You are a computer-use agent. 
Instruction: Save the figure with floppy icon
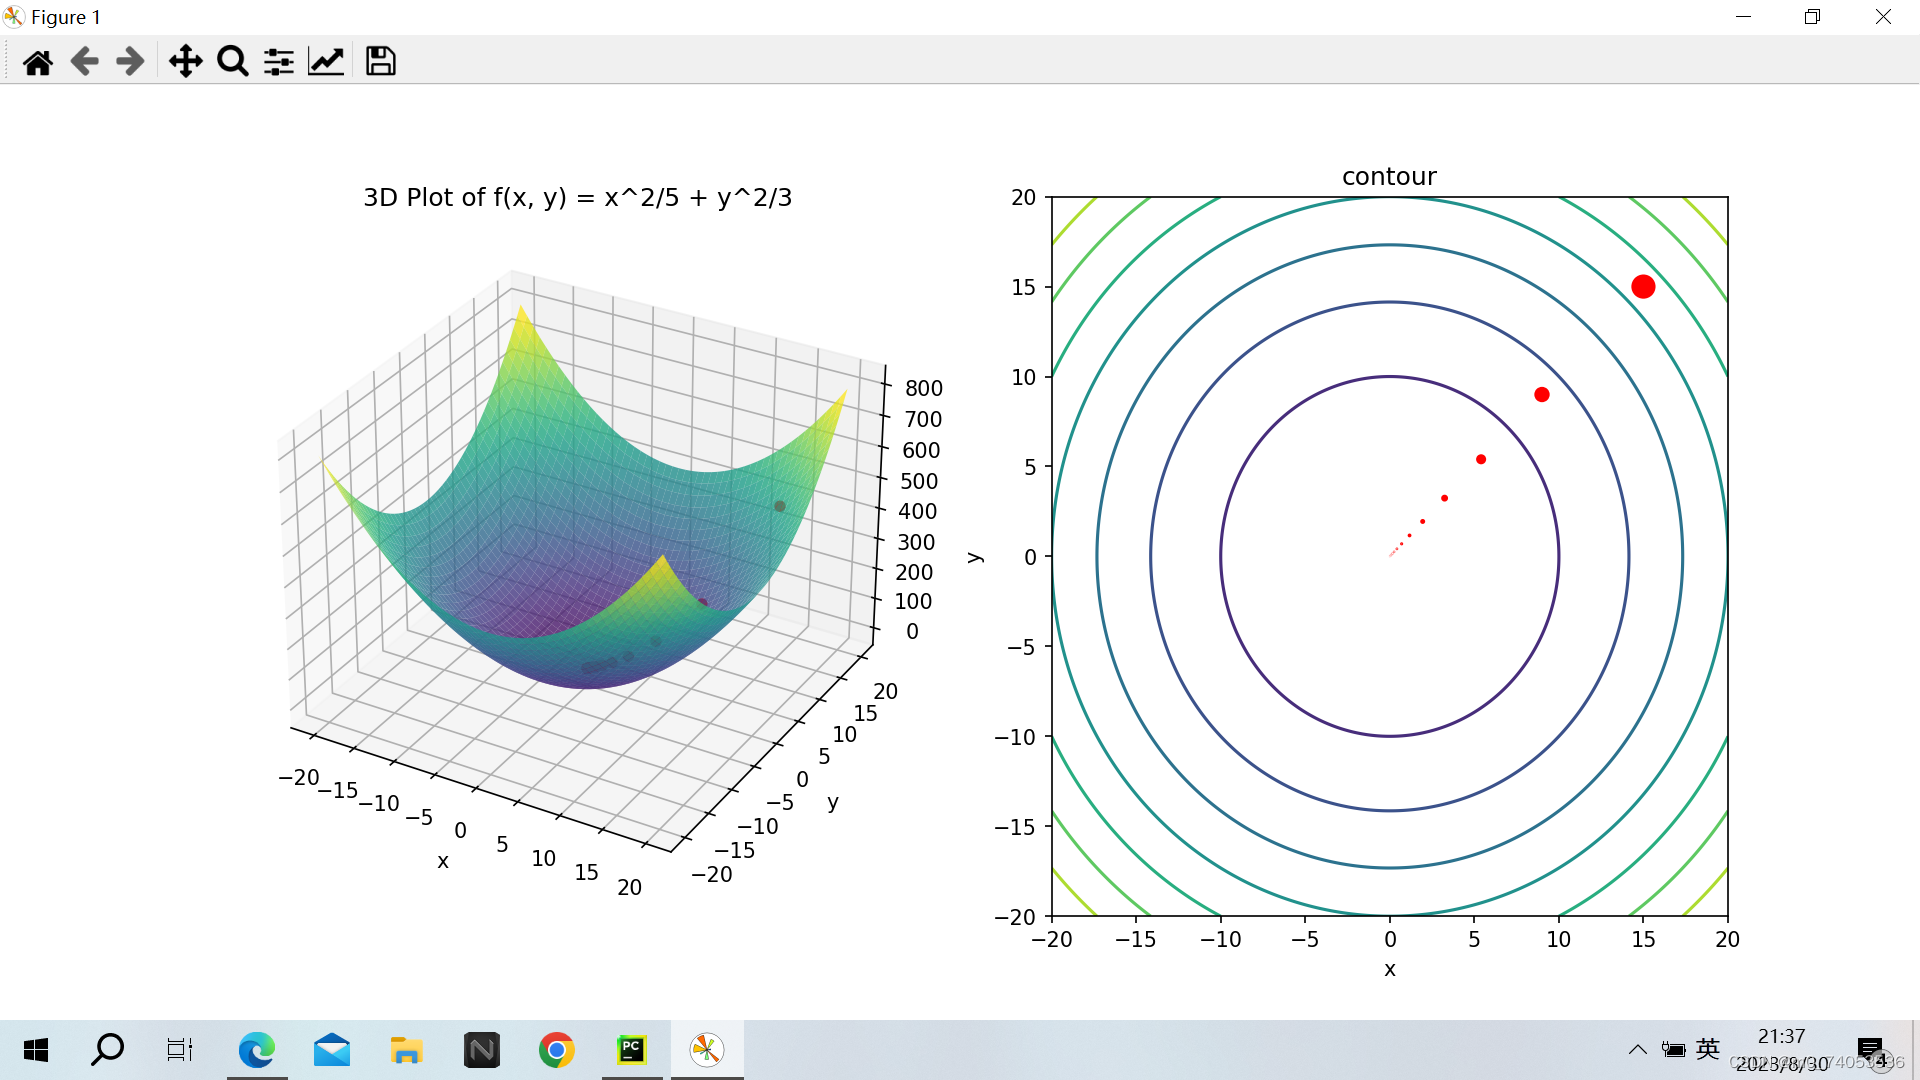(x=380, y=62)
